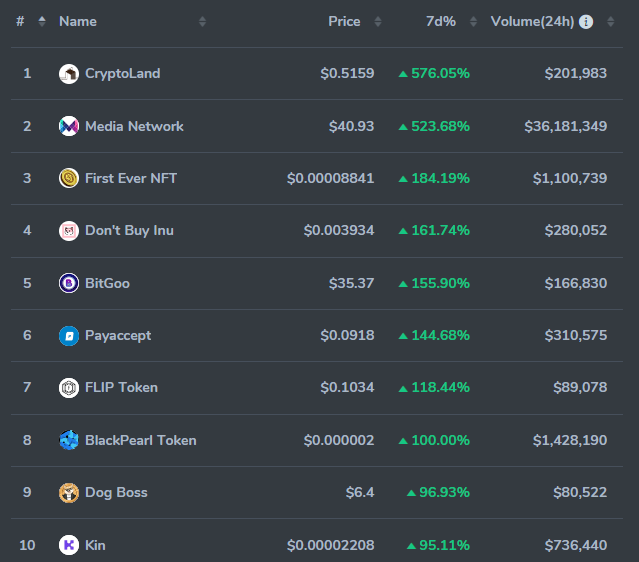
Task: Click the $40.93 price
Action: point(351,126)
